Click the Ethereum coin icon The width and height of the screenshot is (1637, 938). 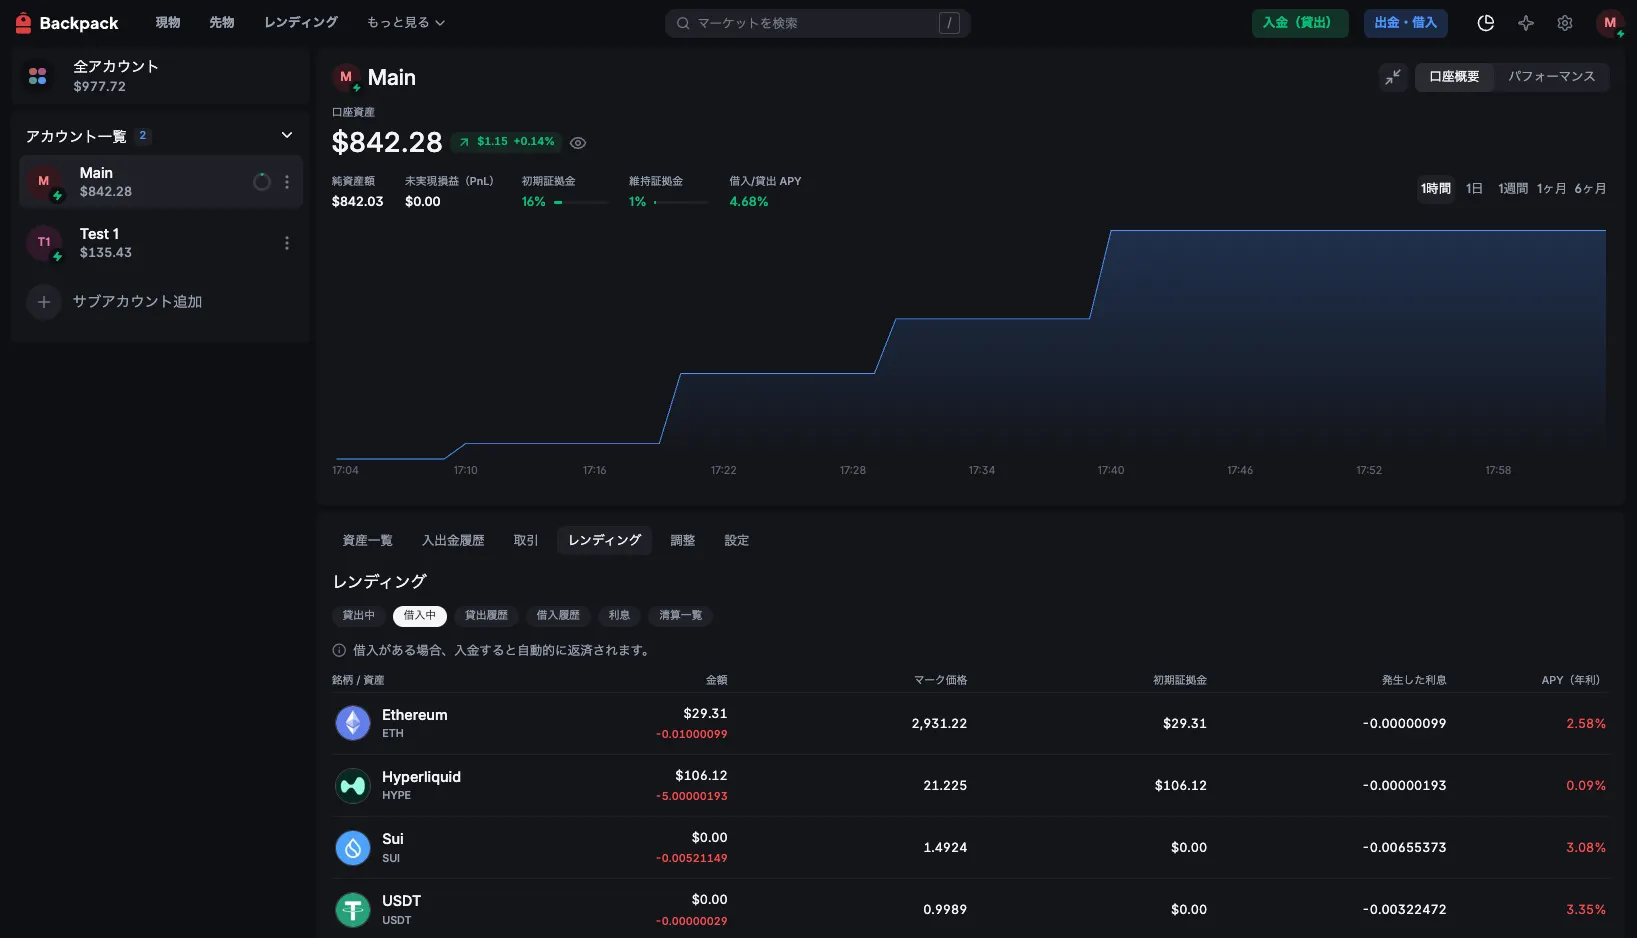pos(352,723)
